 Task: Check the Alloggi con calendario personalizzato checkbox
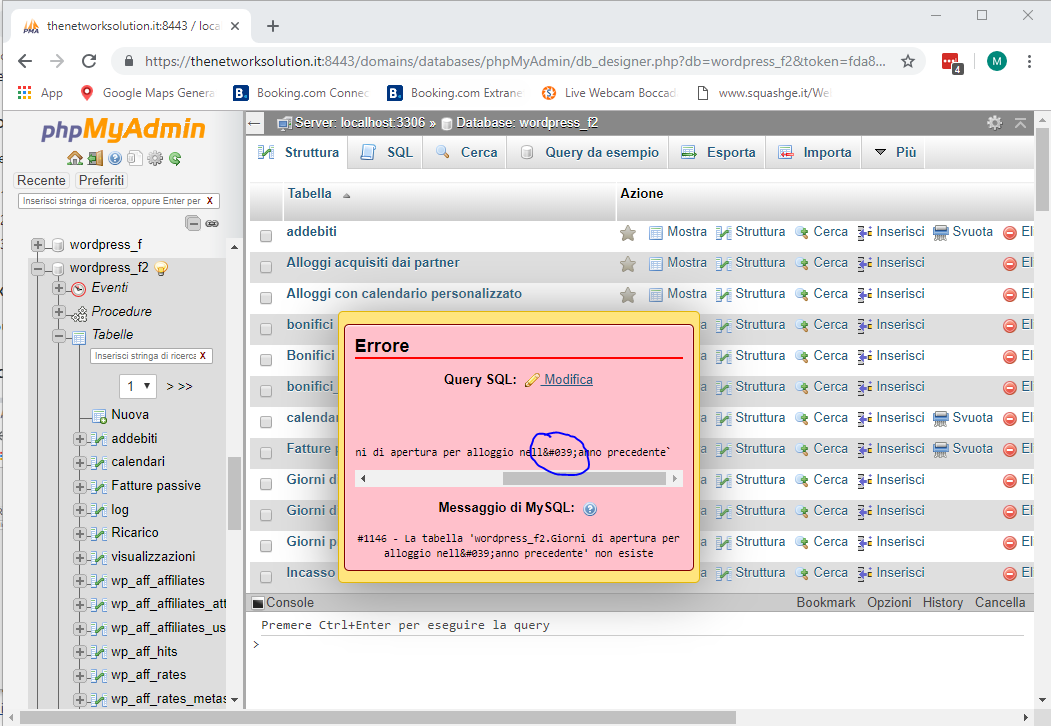click(266, 298)
